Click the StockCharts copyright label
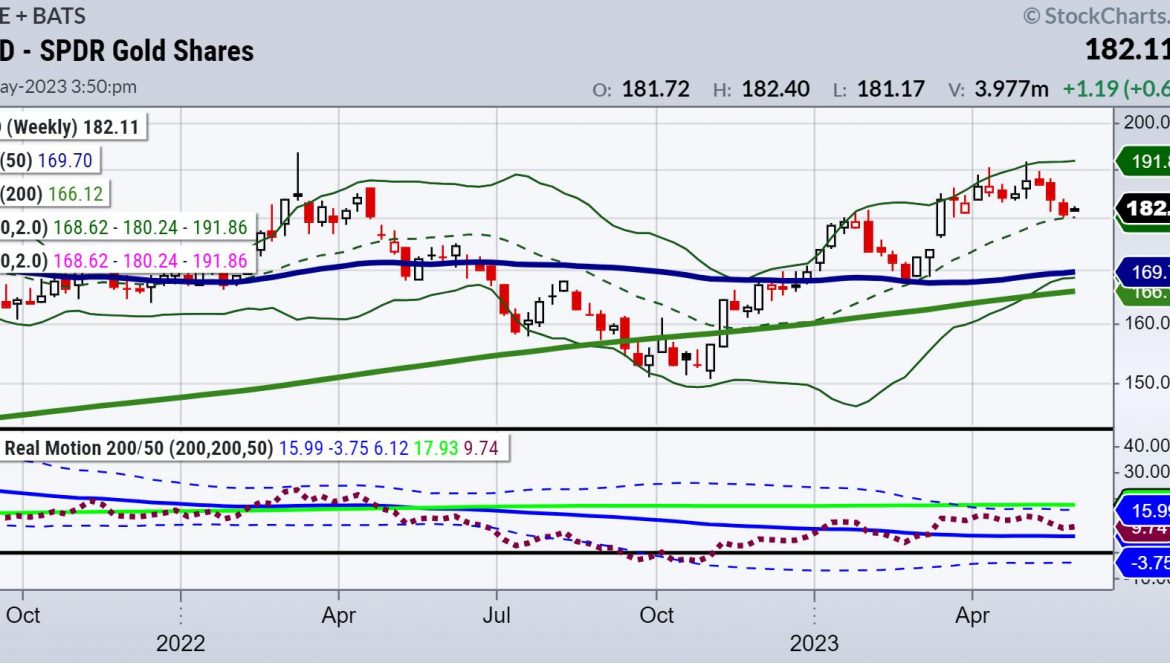 click(1096, 16)
